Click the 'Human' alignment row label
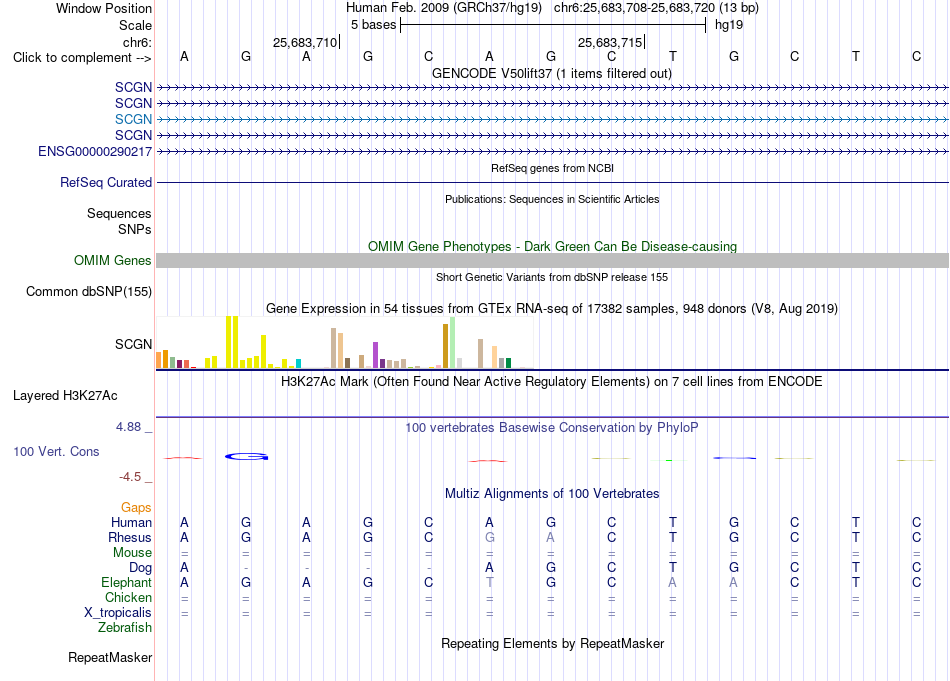Image resolution: width=950 pixels, height=681 pixels. [x=131, y=522]
